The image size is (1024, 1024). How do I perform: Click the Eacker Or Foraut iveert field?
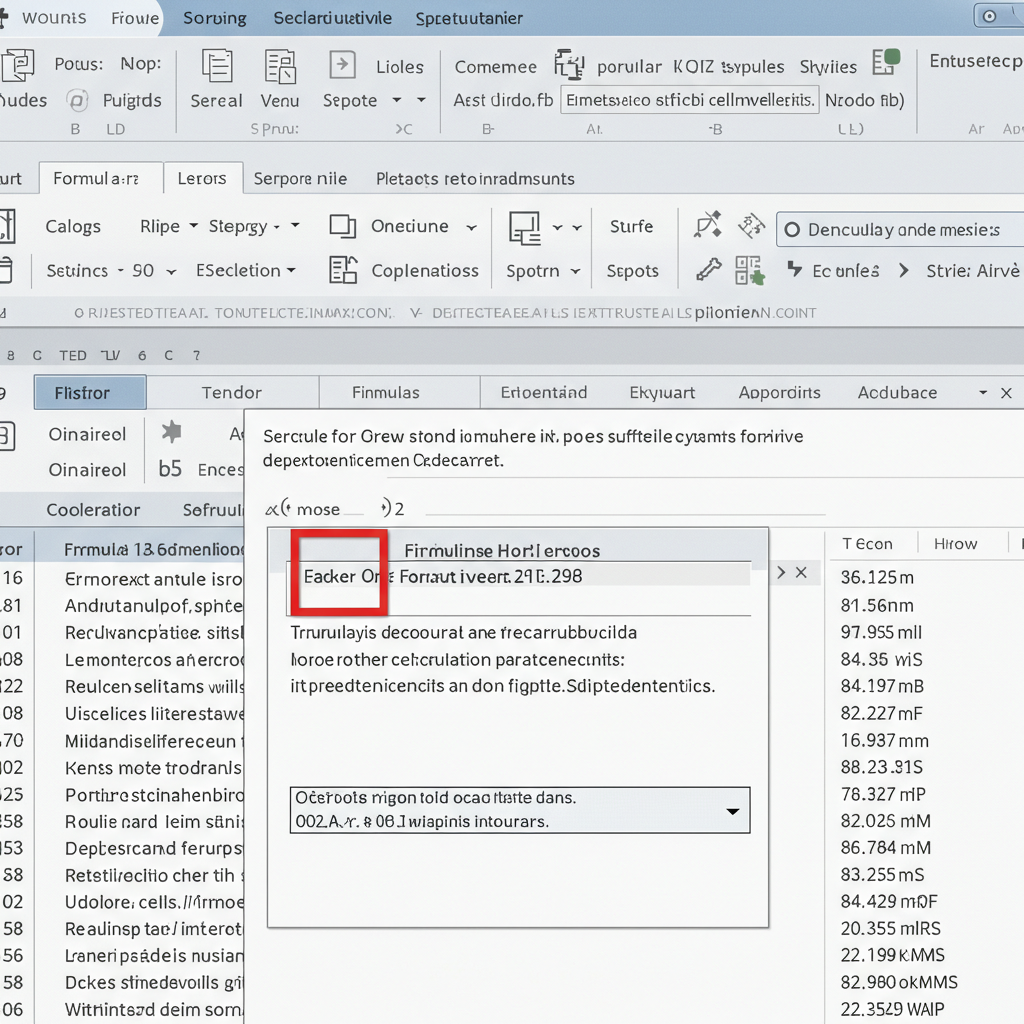[x=519, y=576]
